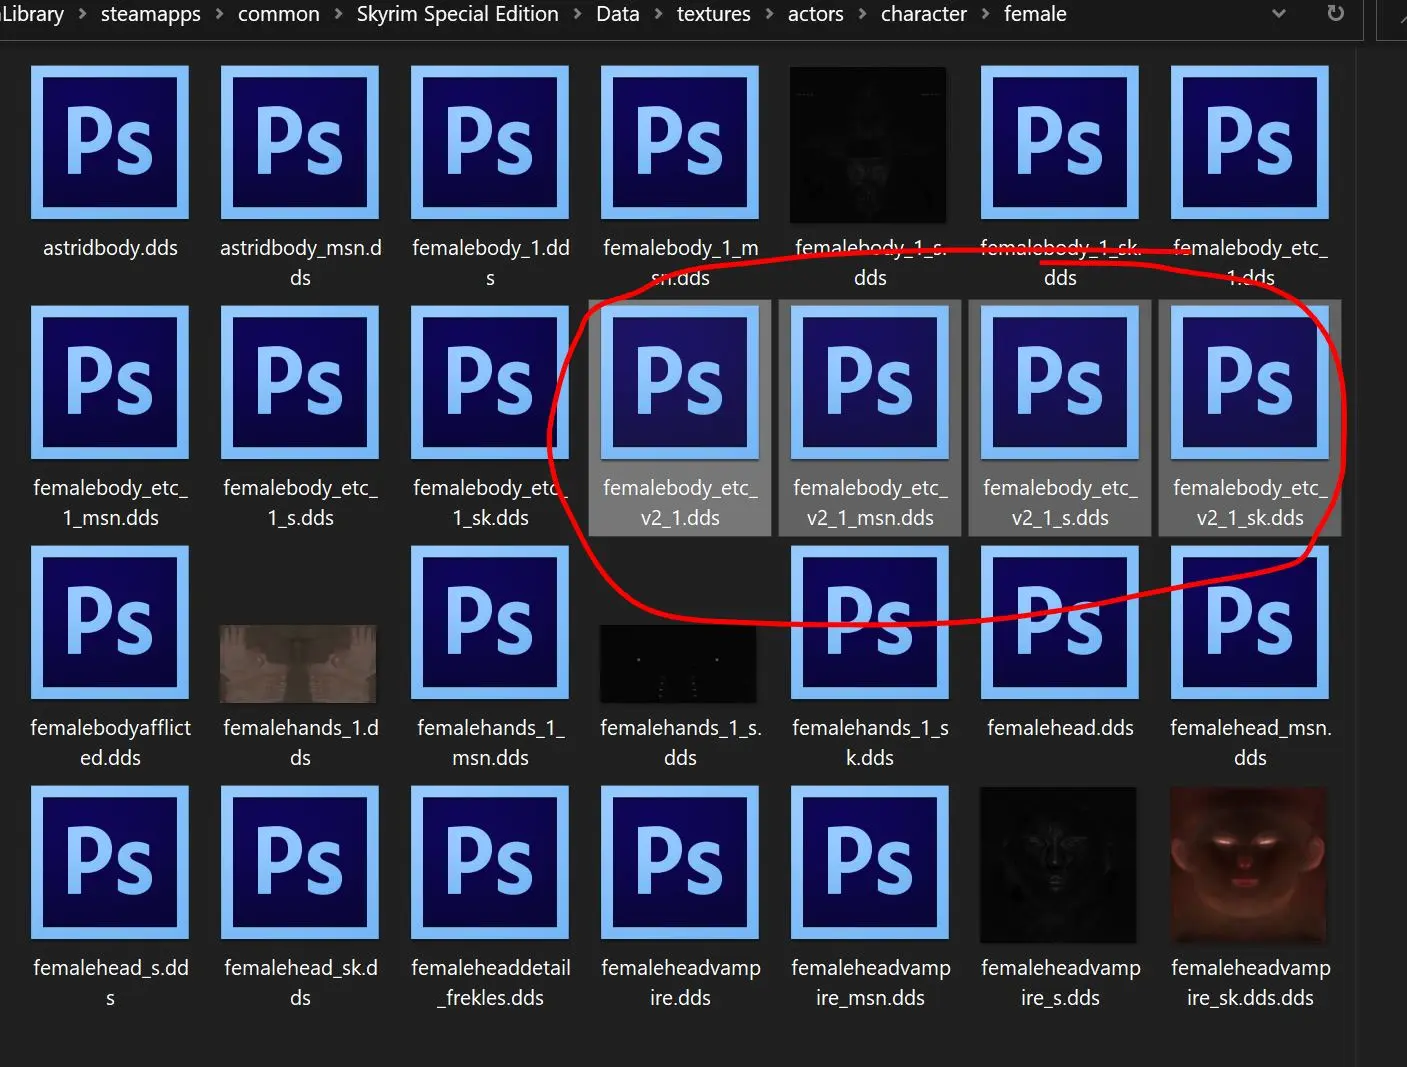The height and width of the screenshot is (1067, 1407).
Task: Select femalehead_sk.dds file icon
Action: pos(300,862)
